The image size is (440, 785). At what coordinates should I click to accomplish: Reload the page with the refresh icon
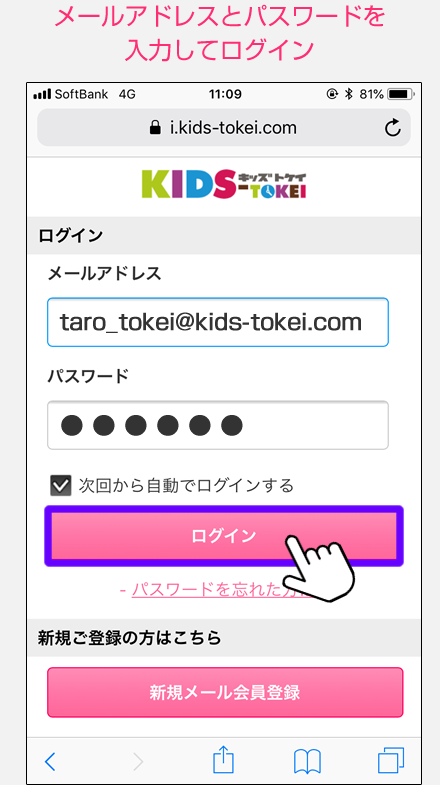pos(393,128)
